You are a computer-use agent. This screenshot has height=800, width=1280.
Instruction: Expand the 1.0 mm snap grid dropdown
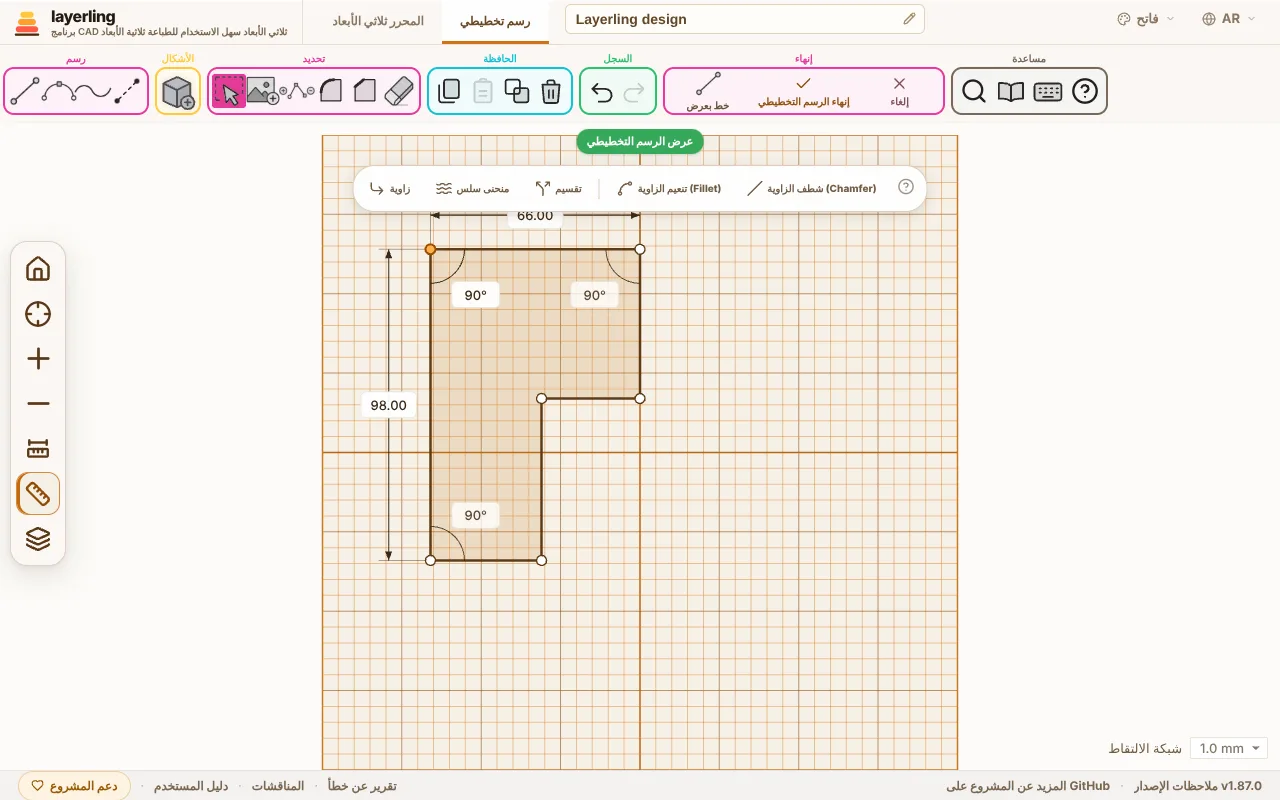click(1229, 748)
